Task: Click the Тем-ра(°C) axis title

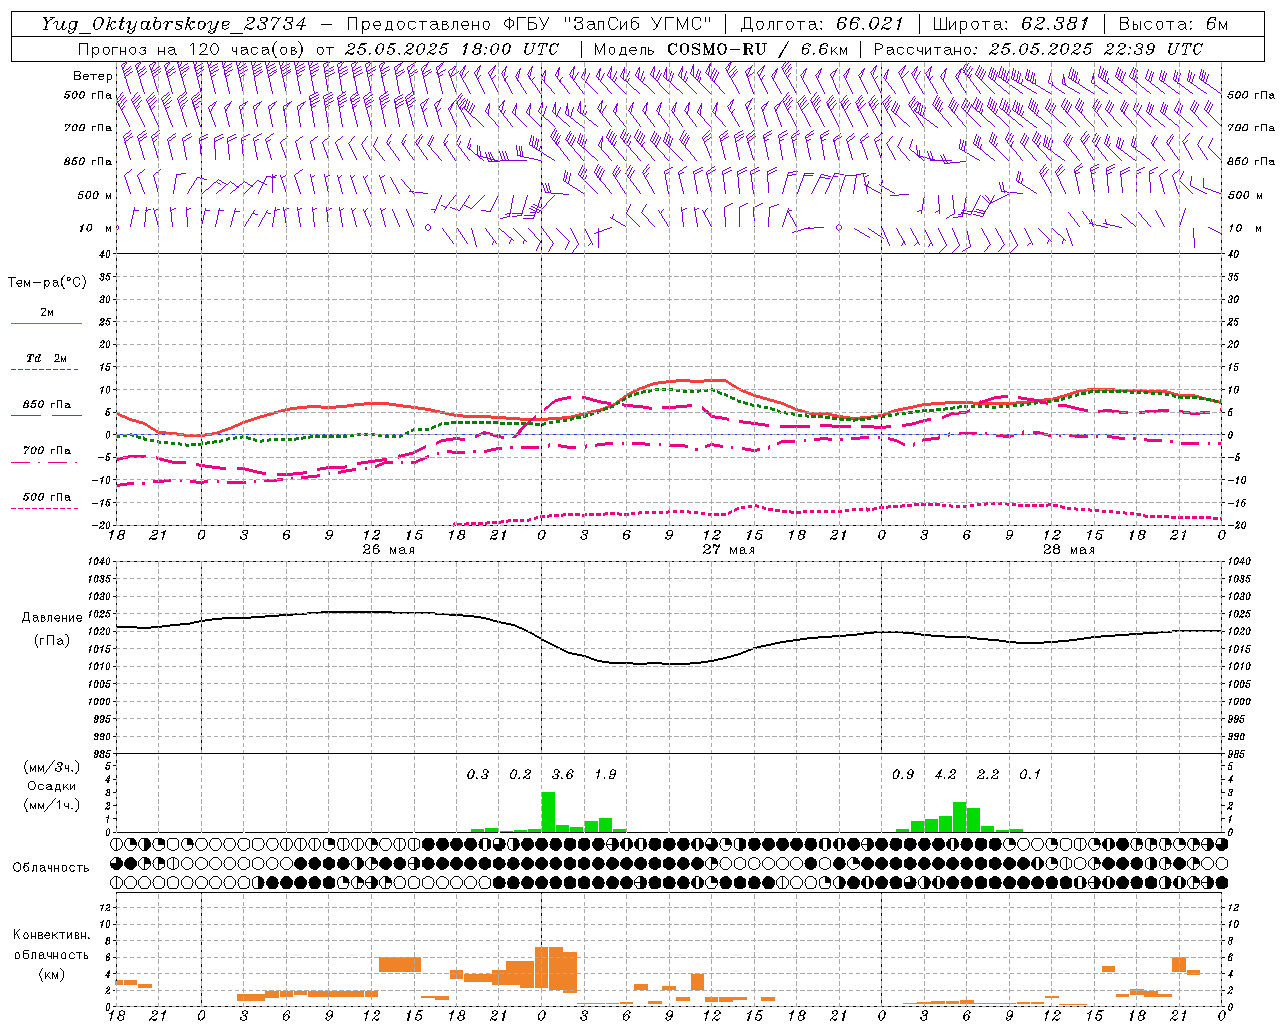Action: 47,283
